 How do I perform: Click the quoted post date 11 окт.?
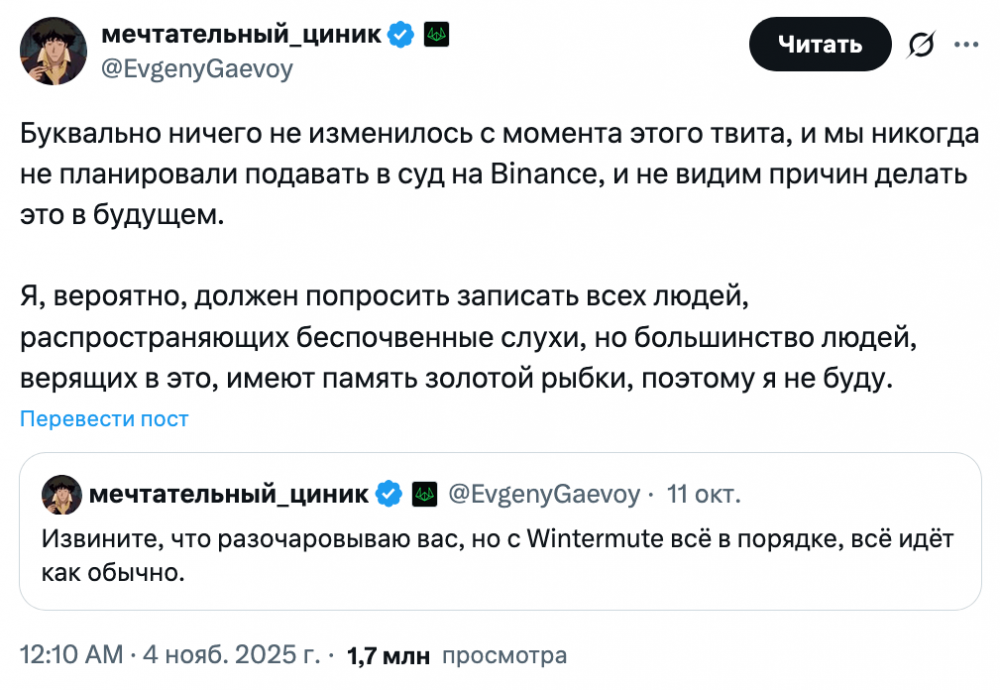(704, 494)
